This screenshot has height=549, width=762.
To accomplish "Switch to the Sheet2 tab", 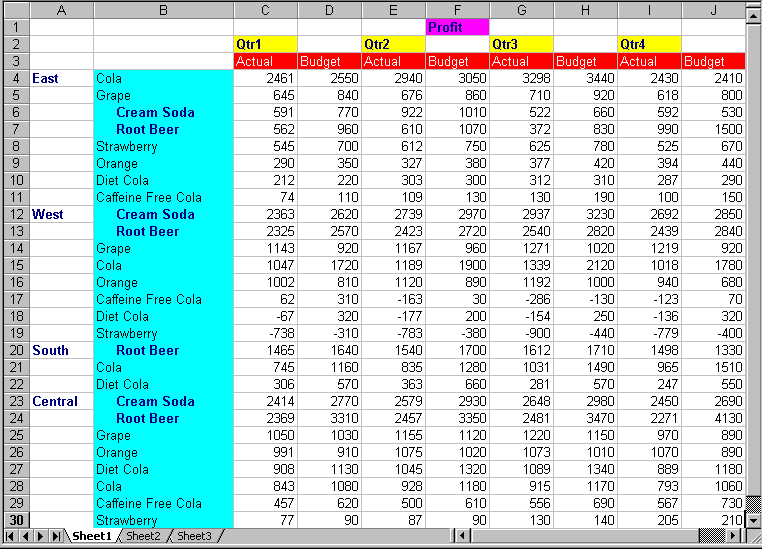I will click(143, 537).
